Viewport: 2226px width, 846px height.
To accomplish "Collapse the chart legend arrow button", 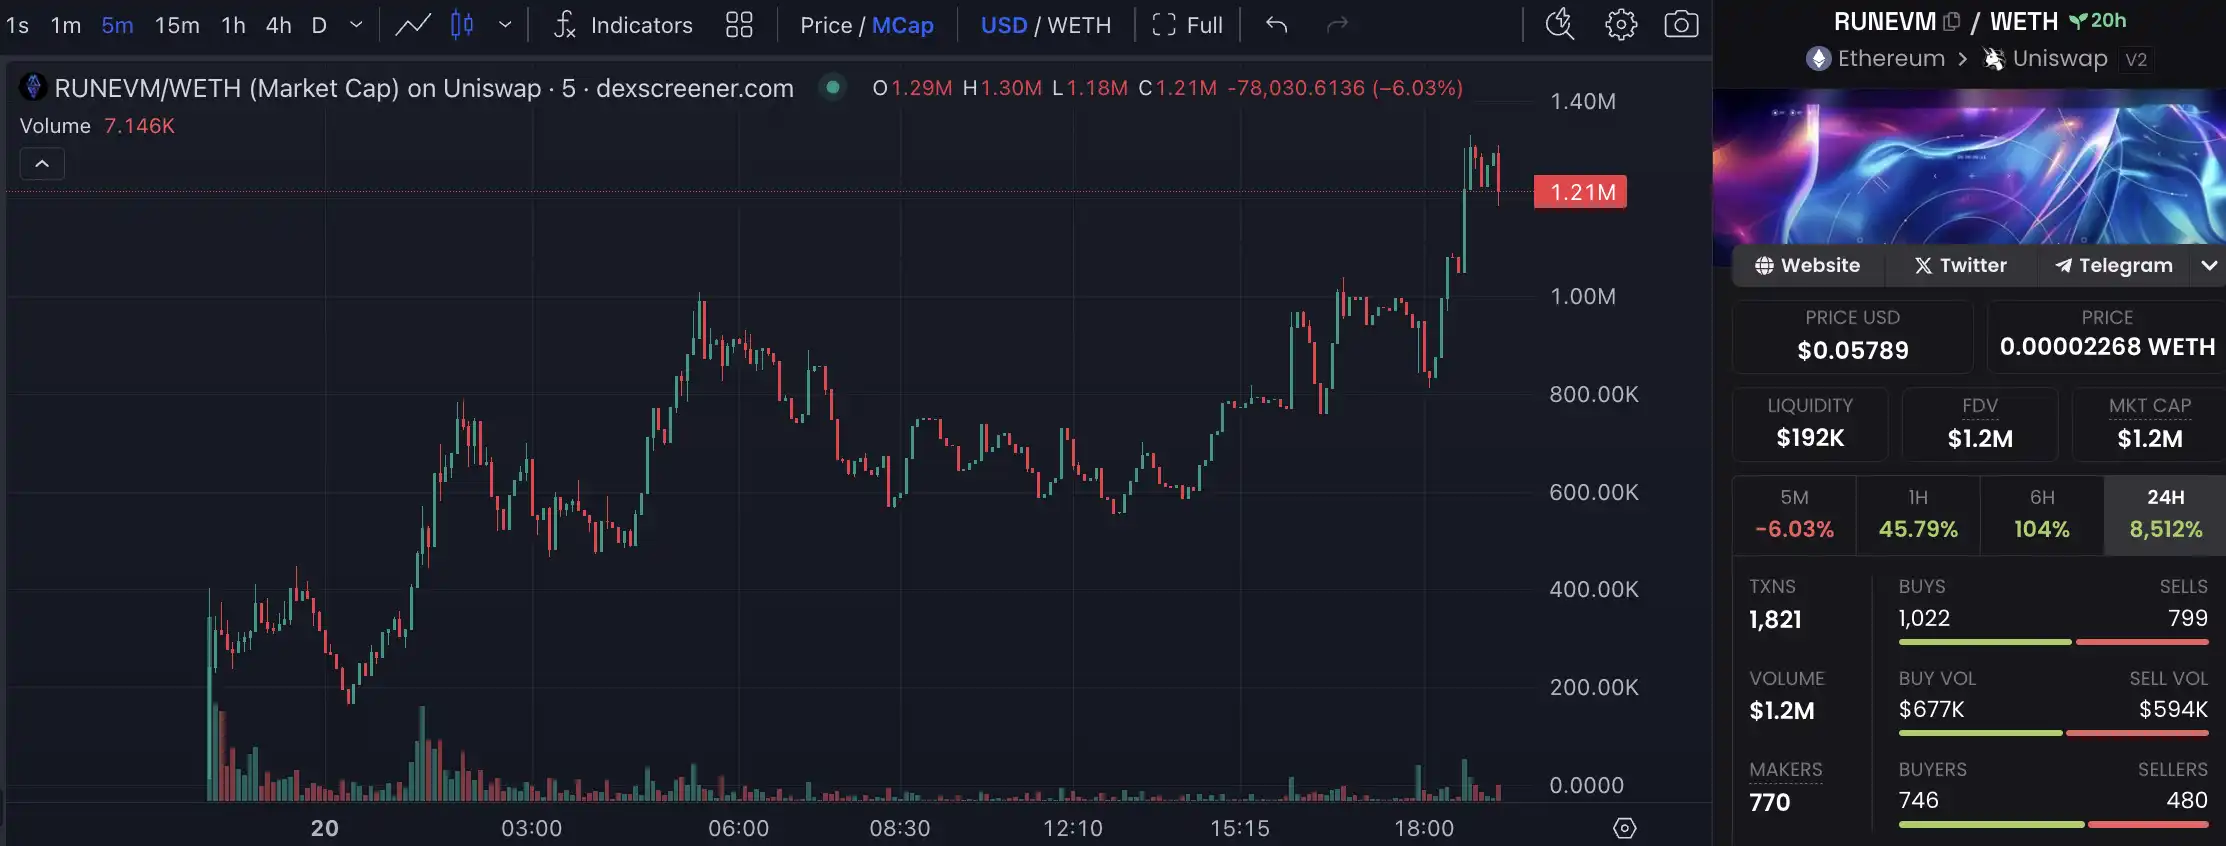I will point(42,163).
